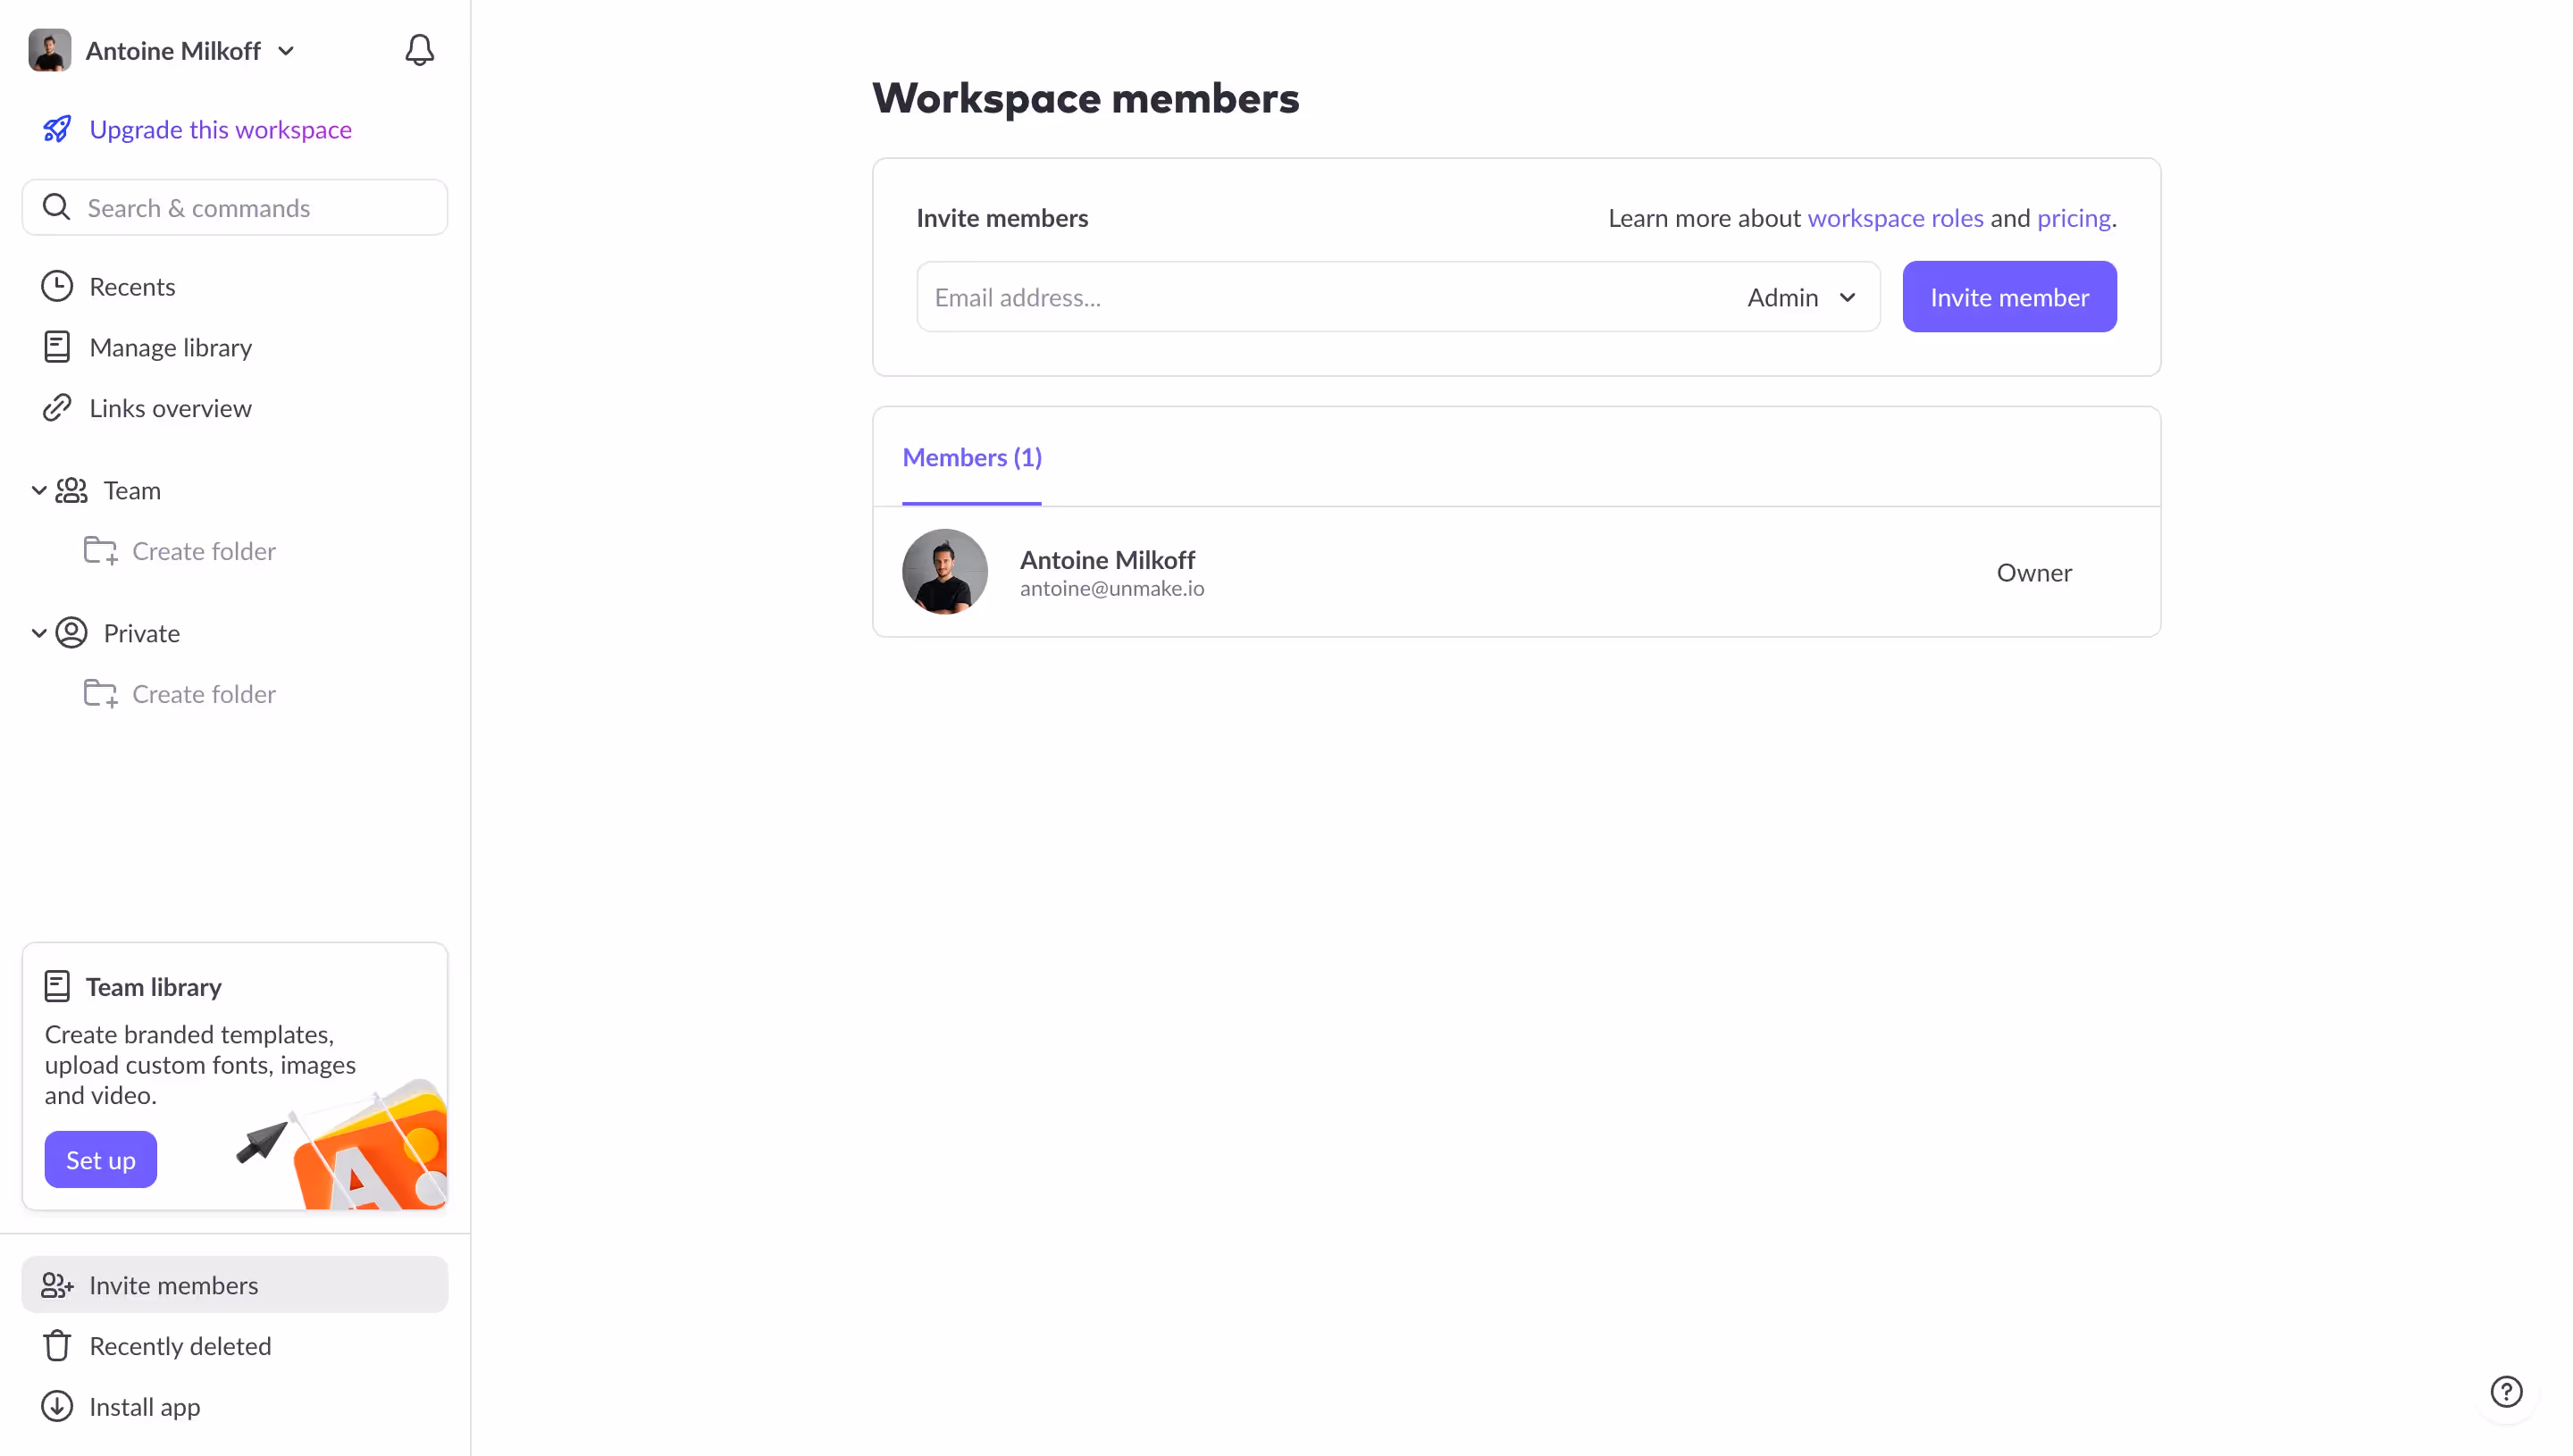
Task: Open the help question mark icon
Action: 2506,1391
